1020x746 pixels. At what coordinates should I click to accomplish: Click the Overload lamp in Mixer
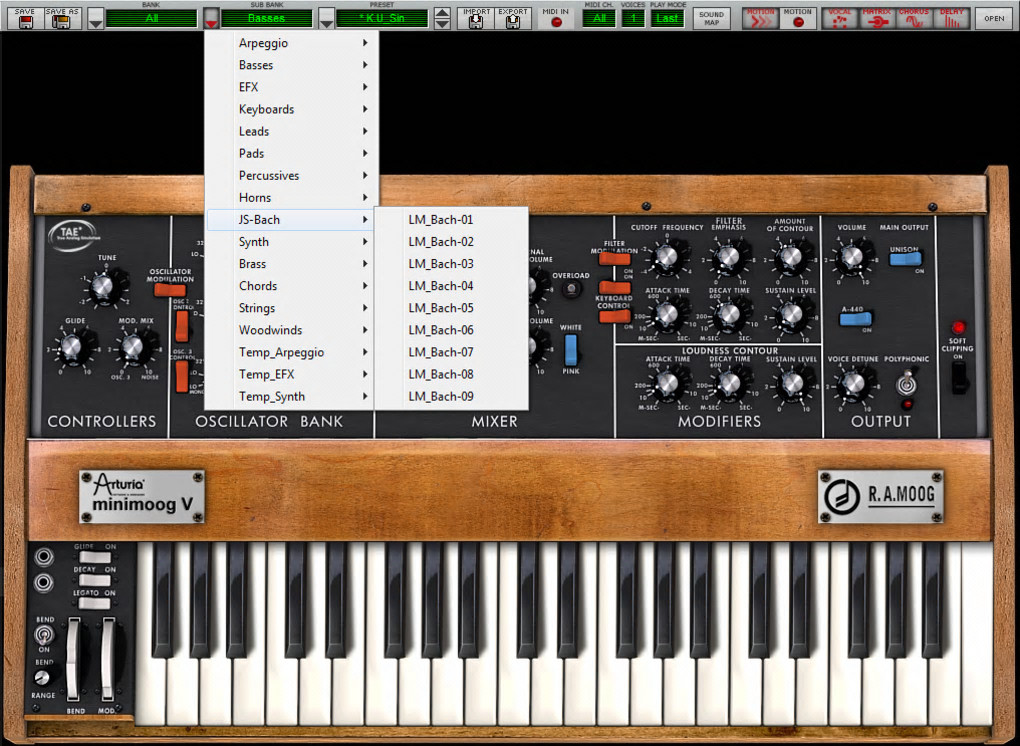click(571, 289)
